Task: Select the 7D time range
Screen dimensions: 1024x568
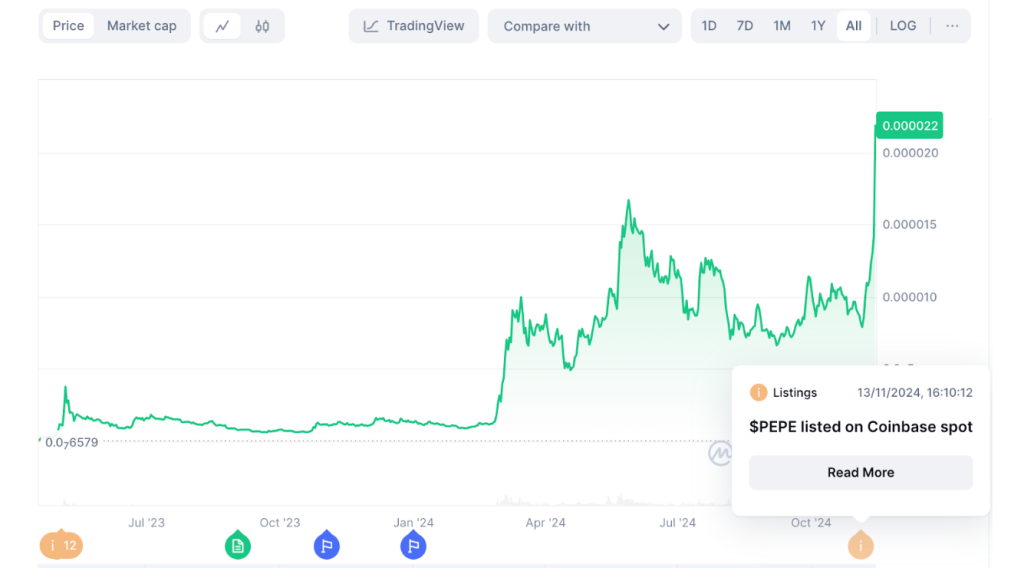Action: point(745,26)
